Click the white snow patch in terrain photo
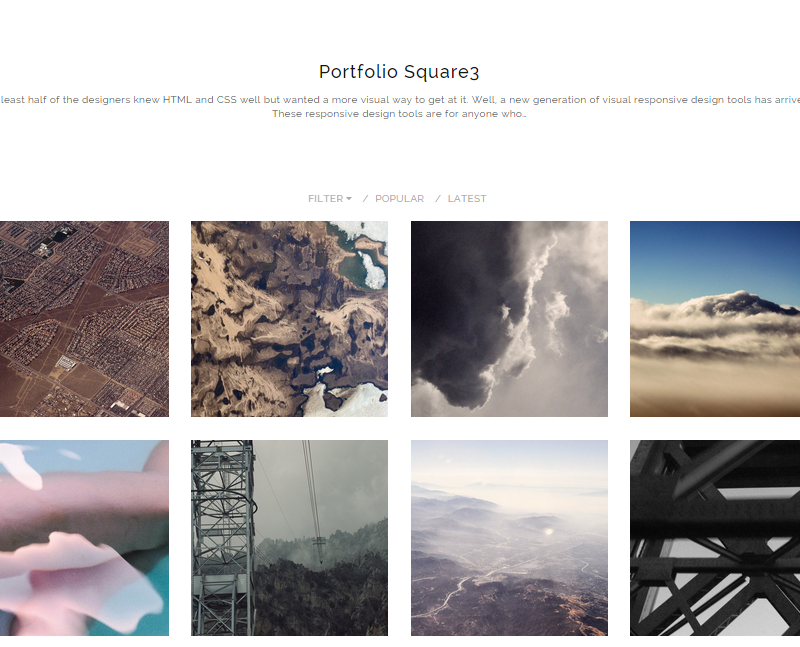Viewport: 800px width, 647px height. [373, 270]
